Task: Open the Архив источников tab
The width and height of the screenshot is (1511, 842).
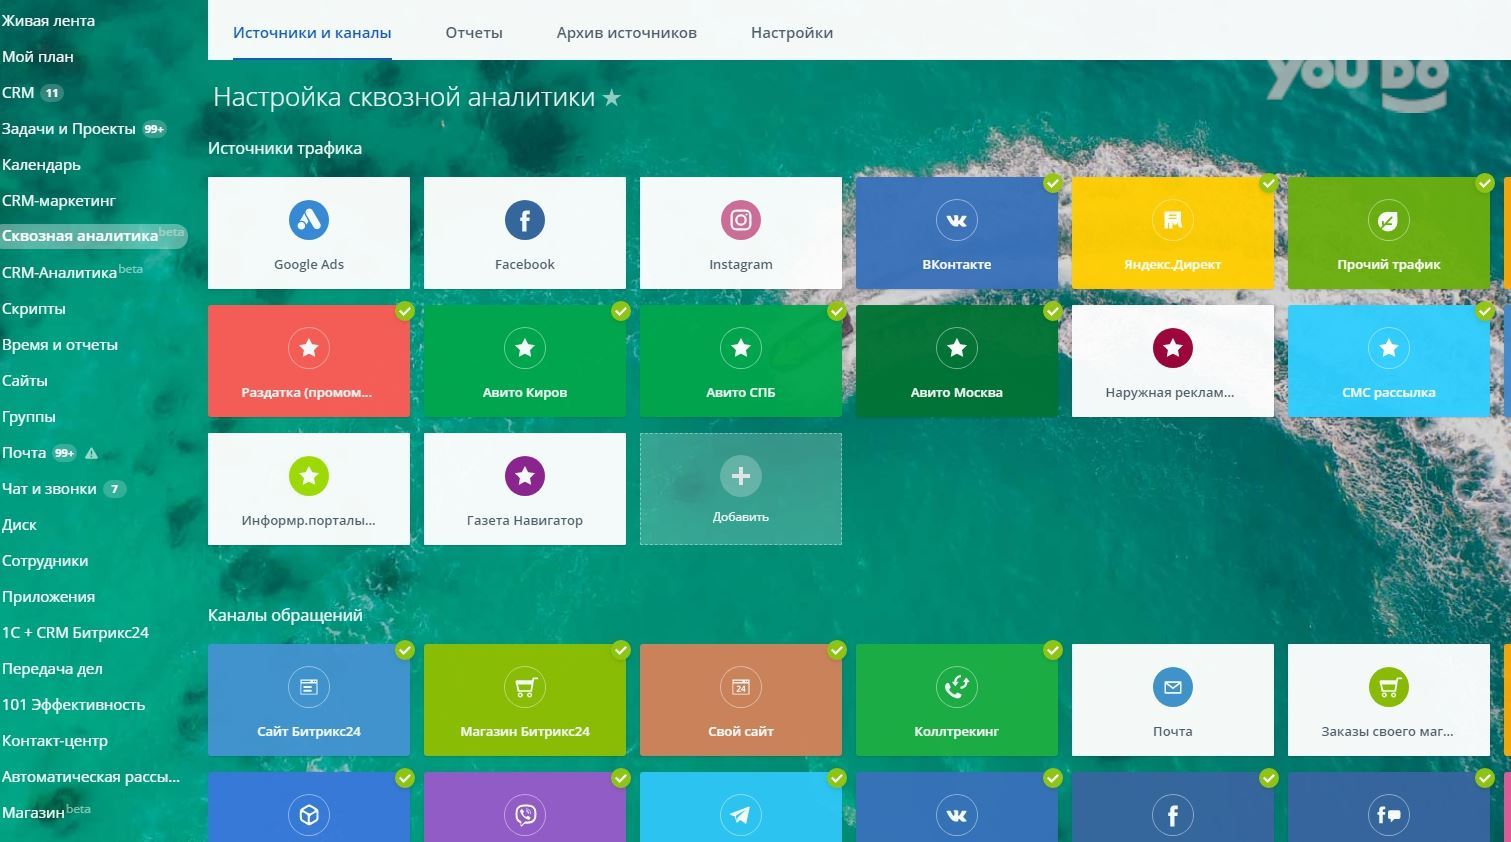Action: (627, 32)
